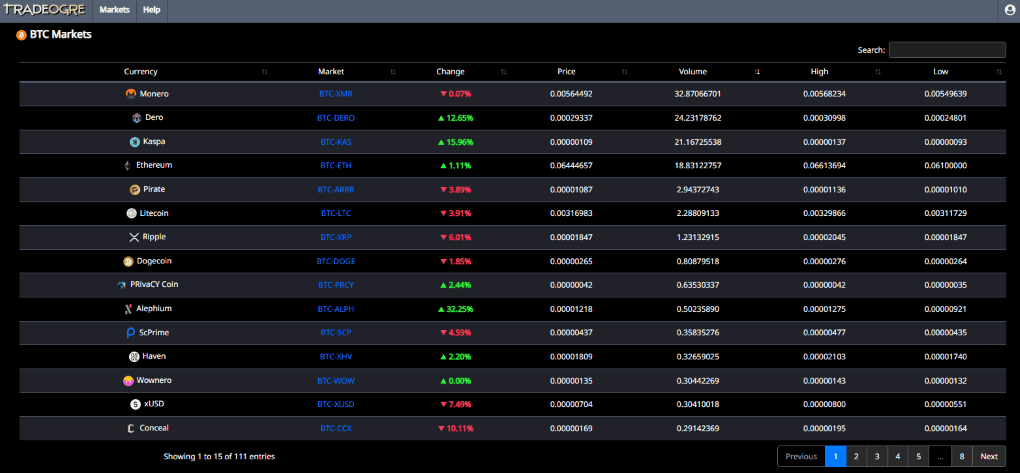Go to page 2 of results

[856, 456]
